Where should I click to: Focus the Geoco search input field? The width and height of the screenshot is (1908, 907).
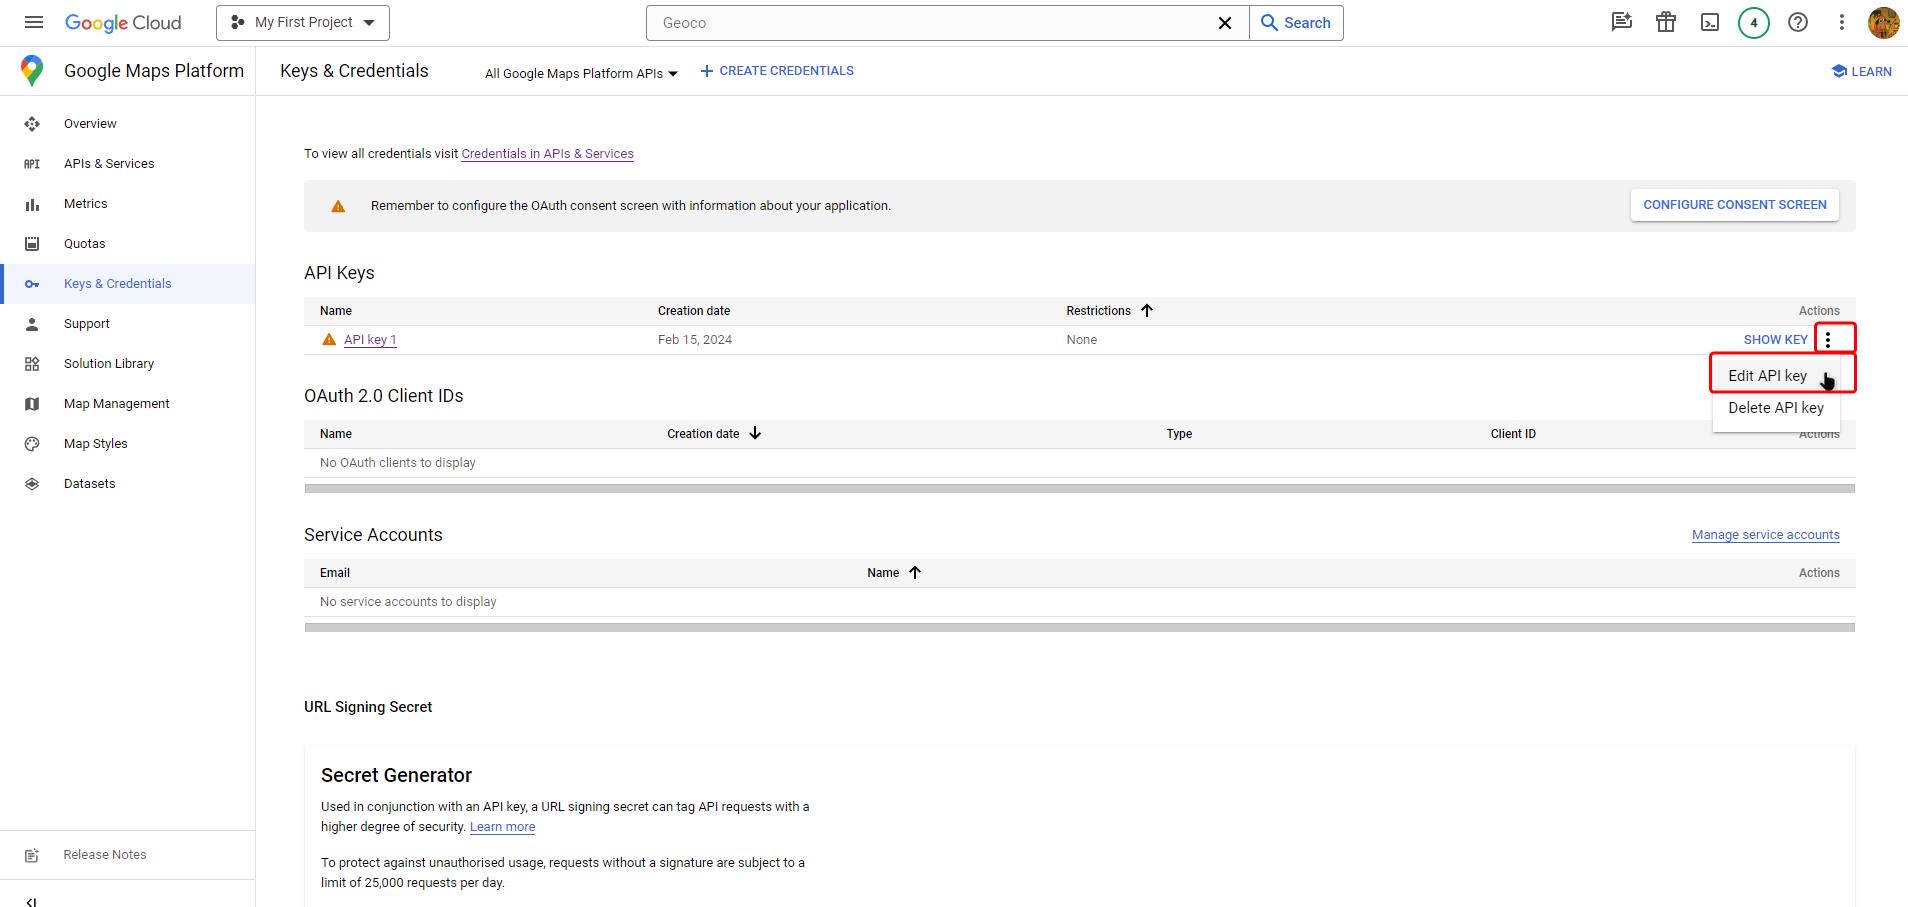[x=934, y=23]
